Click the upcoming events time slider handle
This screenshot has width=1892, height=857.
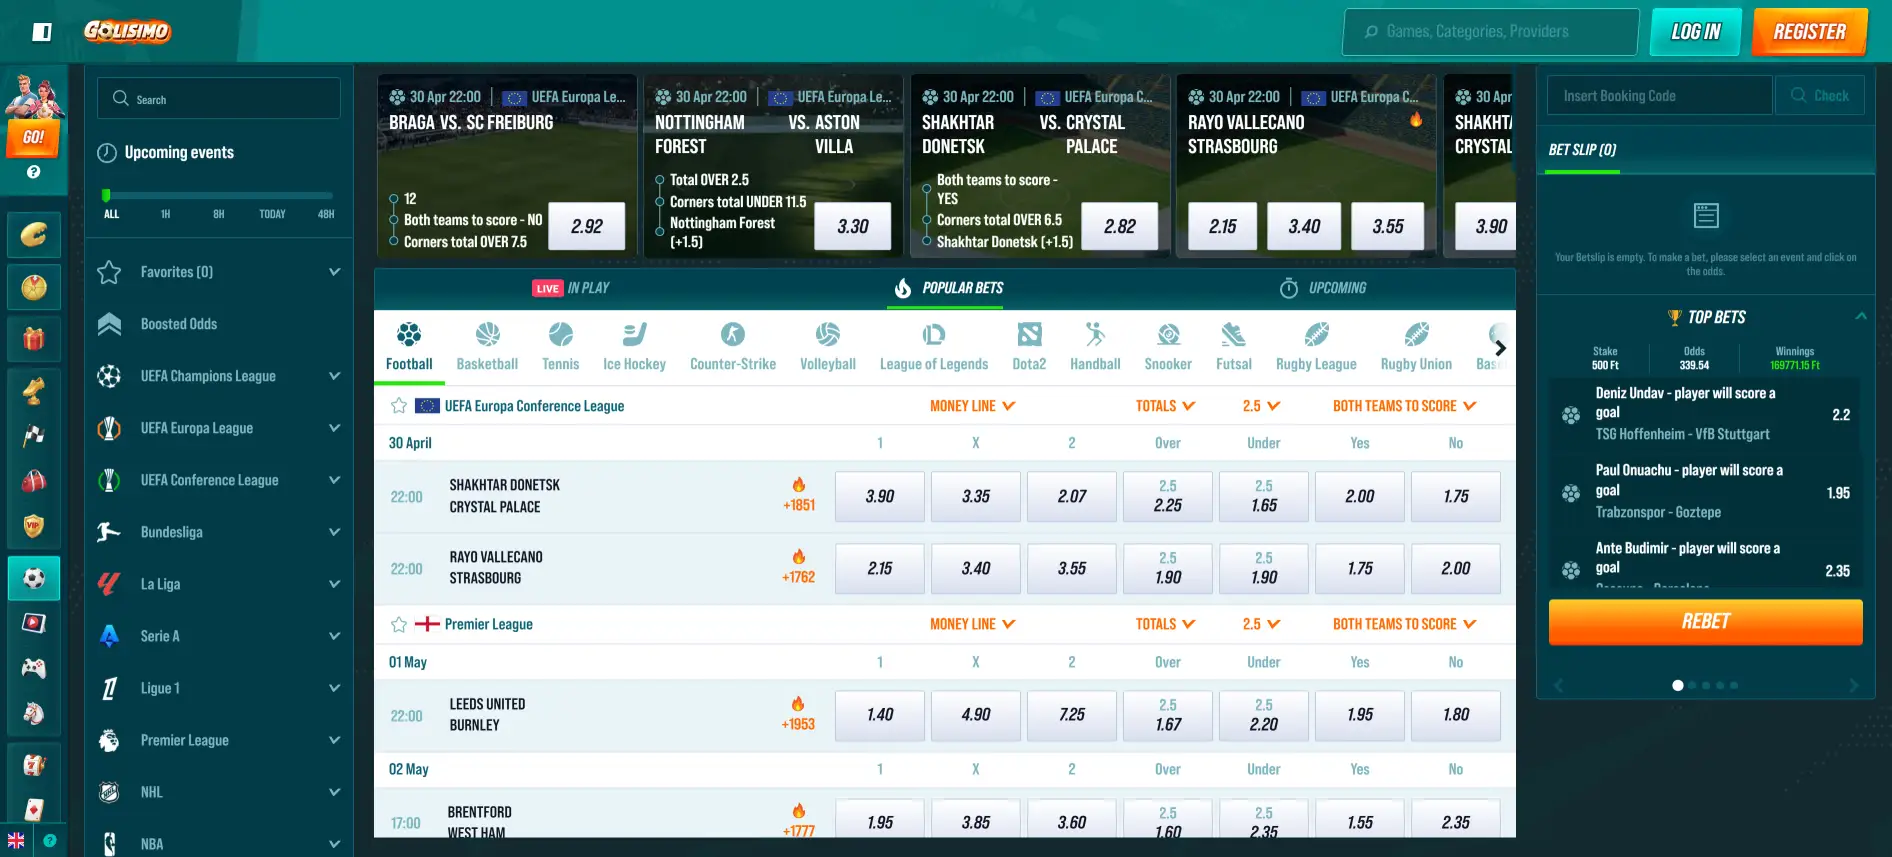(106, 196)
